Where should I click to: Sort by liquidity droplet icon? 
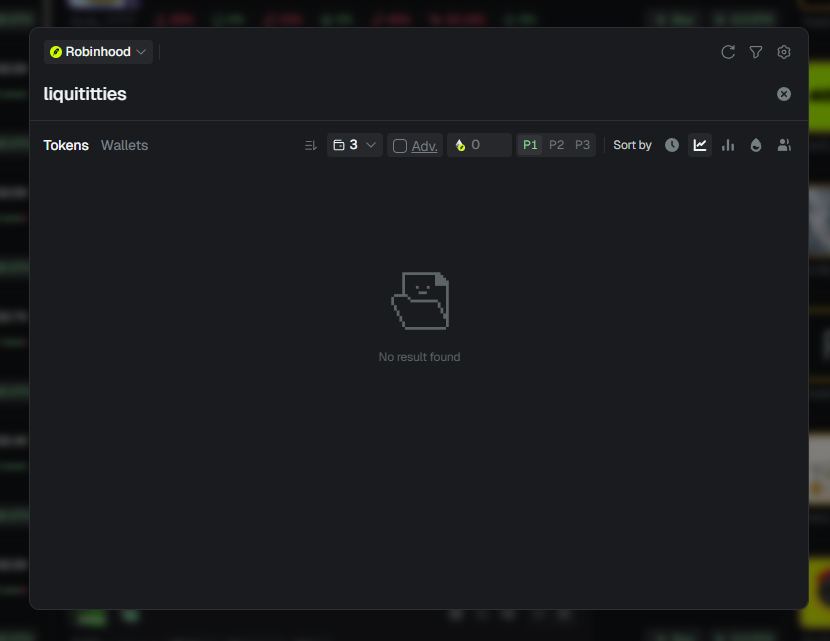(x=756, y=145)
